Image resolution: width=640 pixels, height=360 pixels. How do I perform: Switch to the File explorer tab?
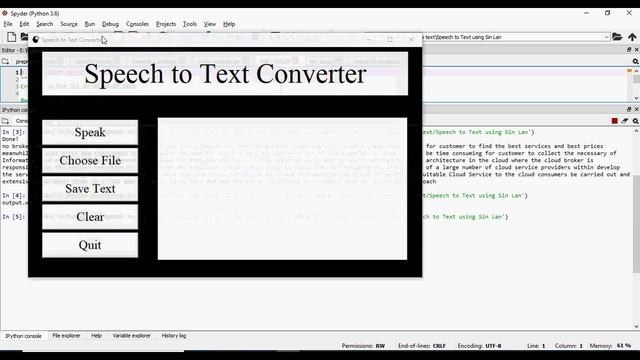tap(66, 336)
